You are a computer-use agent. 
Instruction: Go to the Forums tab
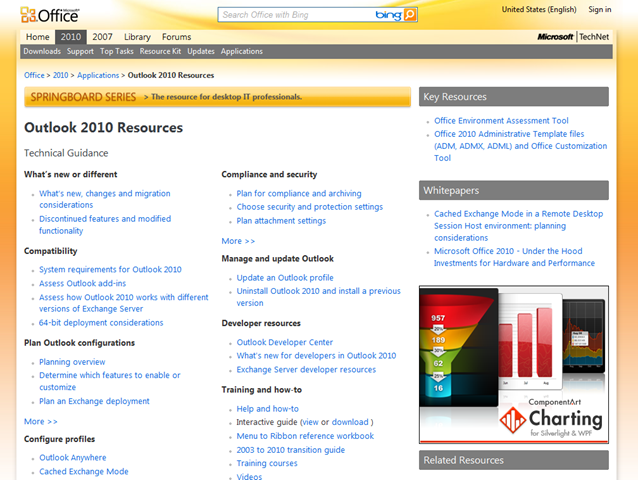pyautogui.click(x=177, y=37)
